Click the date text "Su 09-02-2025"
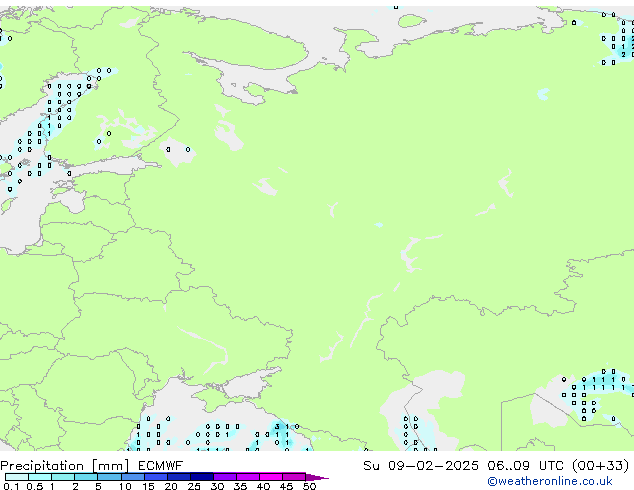 tap(421, 466)
